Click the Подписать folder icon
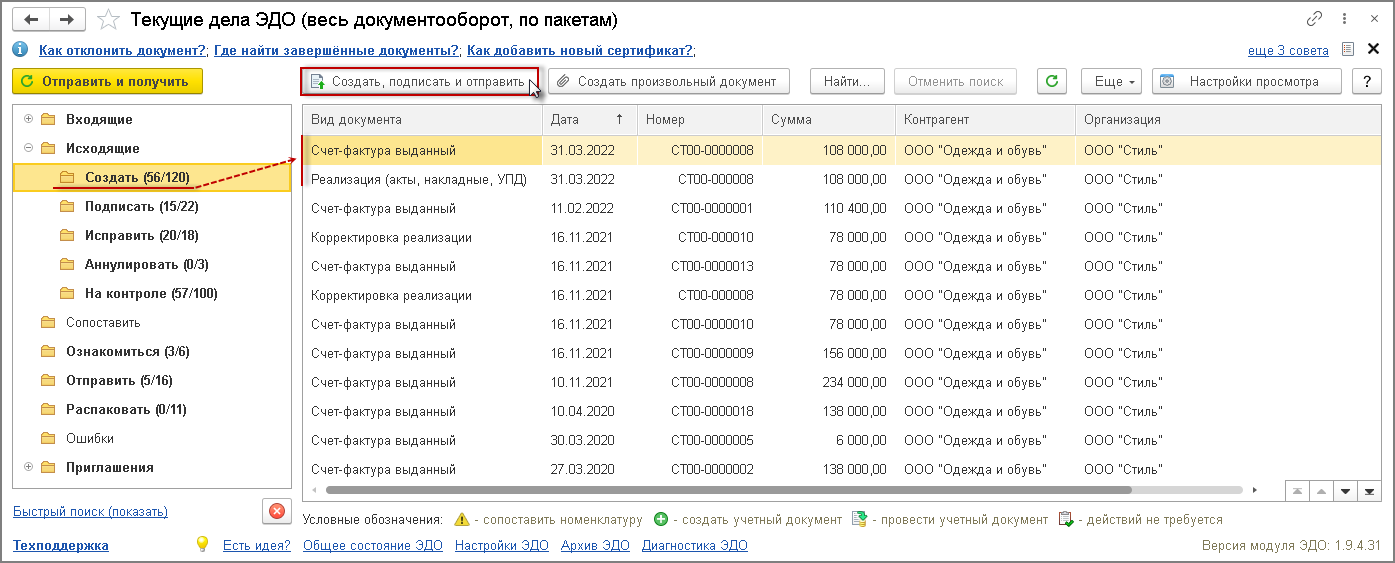The height and width of the screenshot is (563, 1395). point(68,206)
